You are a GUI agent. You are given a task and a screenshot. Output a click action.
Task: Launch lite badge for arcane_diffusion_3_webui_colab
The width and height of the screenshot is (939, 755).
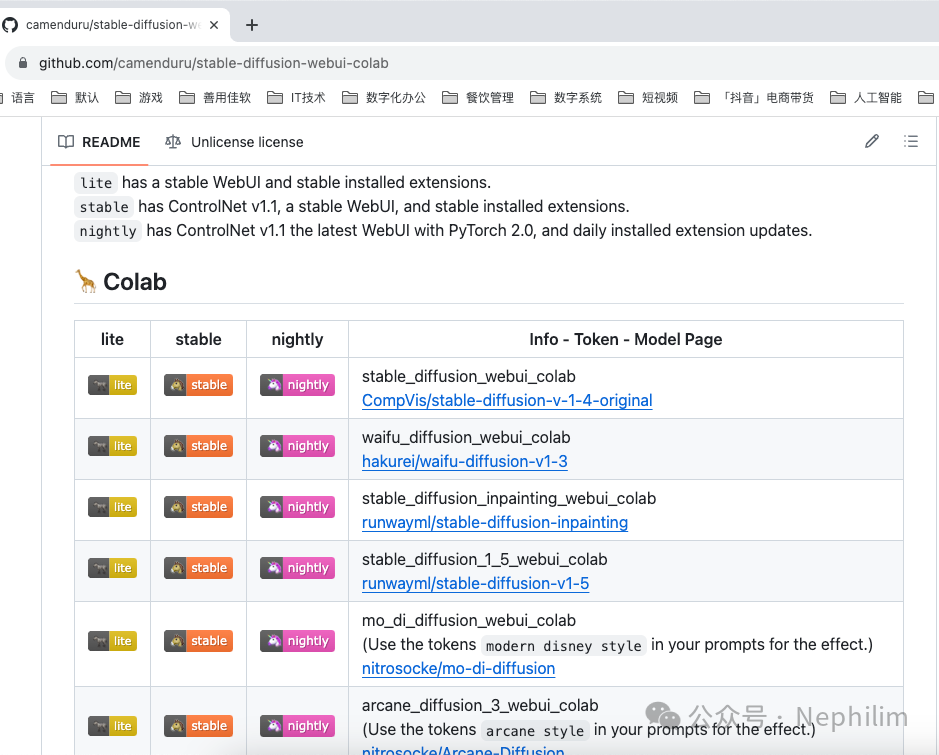tap(113, 726)
